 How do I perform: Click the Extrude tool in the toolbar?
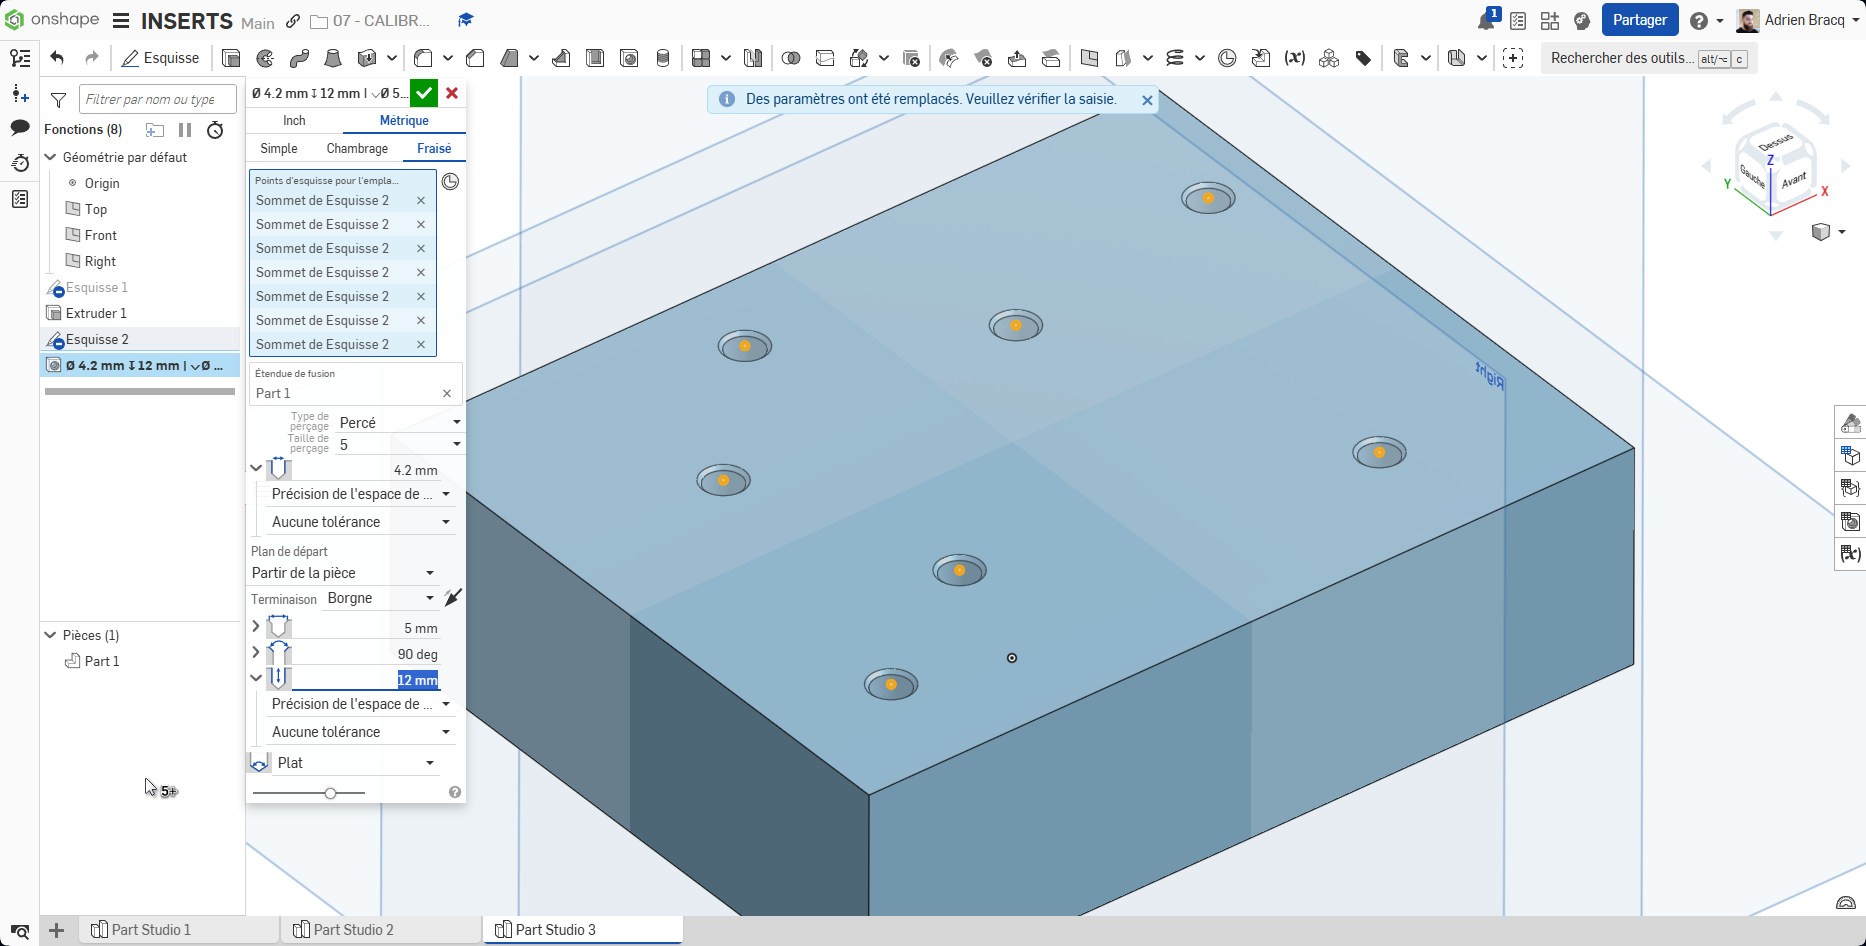coord(231,58)
